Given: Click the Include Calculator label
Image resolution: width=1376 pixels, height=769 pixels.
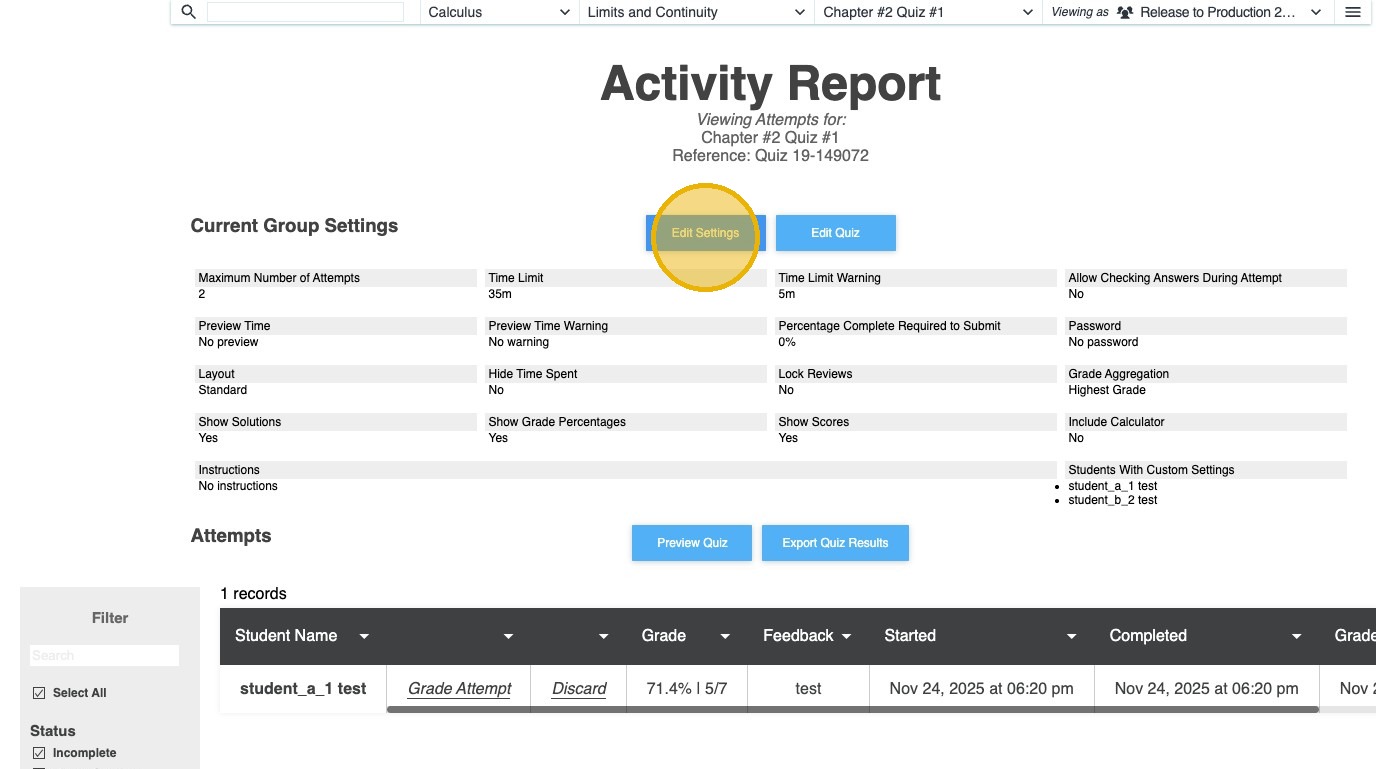Looking at the screenshot, I should (1116, 422).
